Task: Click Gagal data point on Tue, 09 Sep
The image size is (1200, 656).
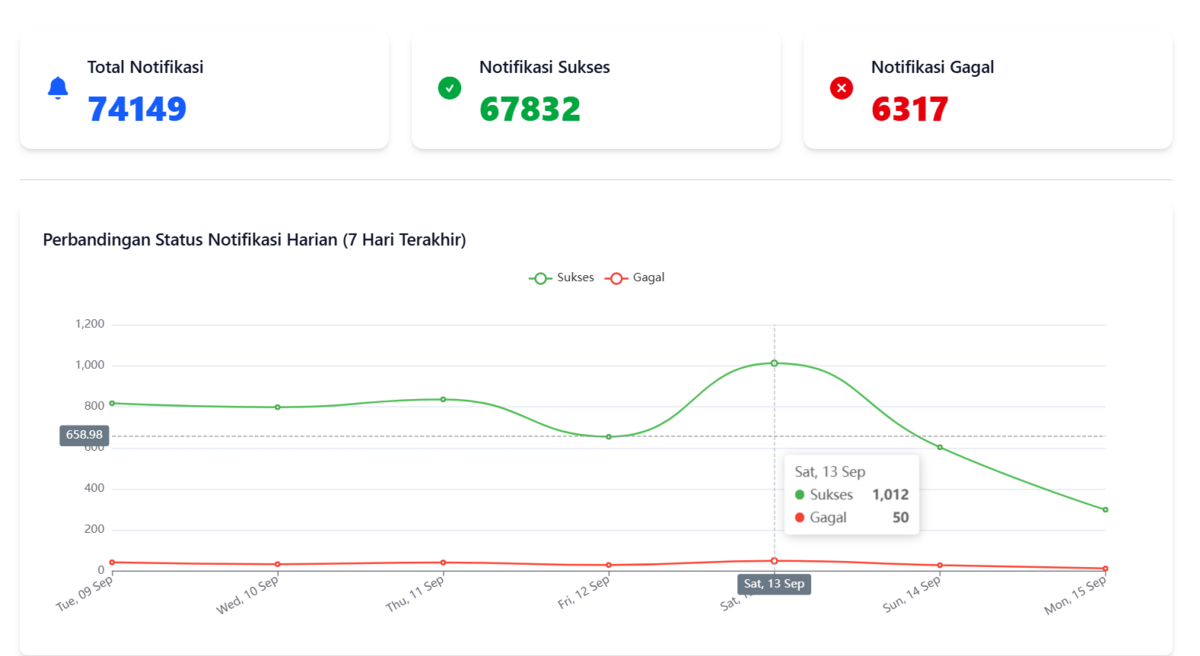Action: pyautogui.click(x=112, y=562)
